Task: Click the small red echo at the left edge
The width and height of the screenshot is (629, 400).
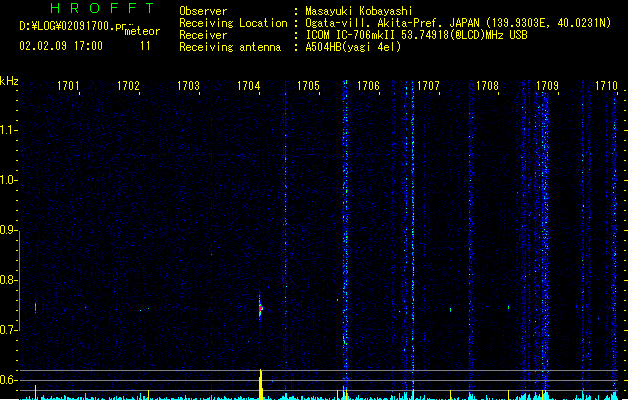Action: (36, 308)
